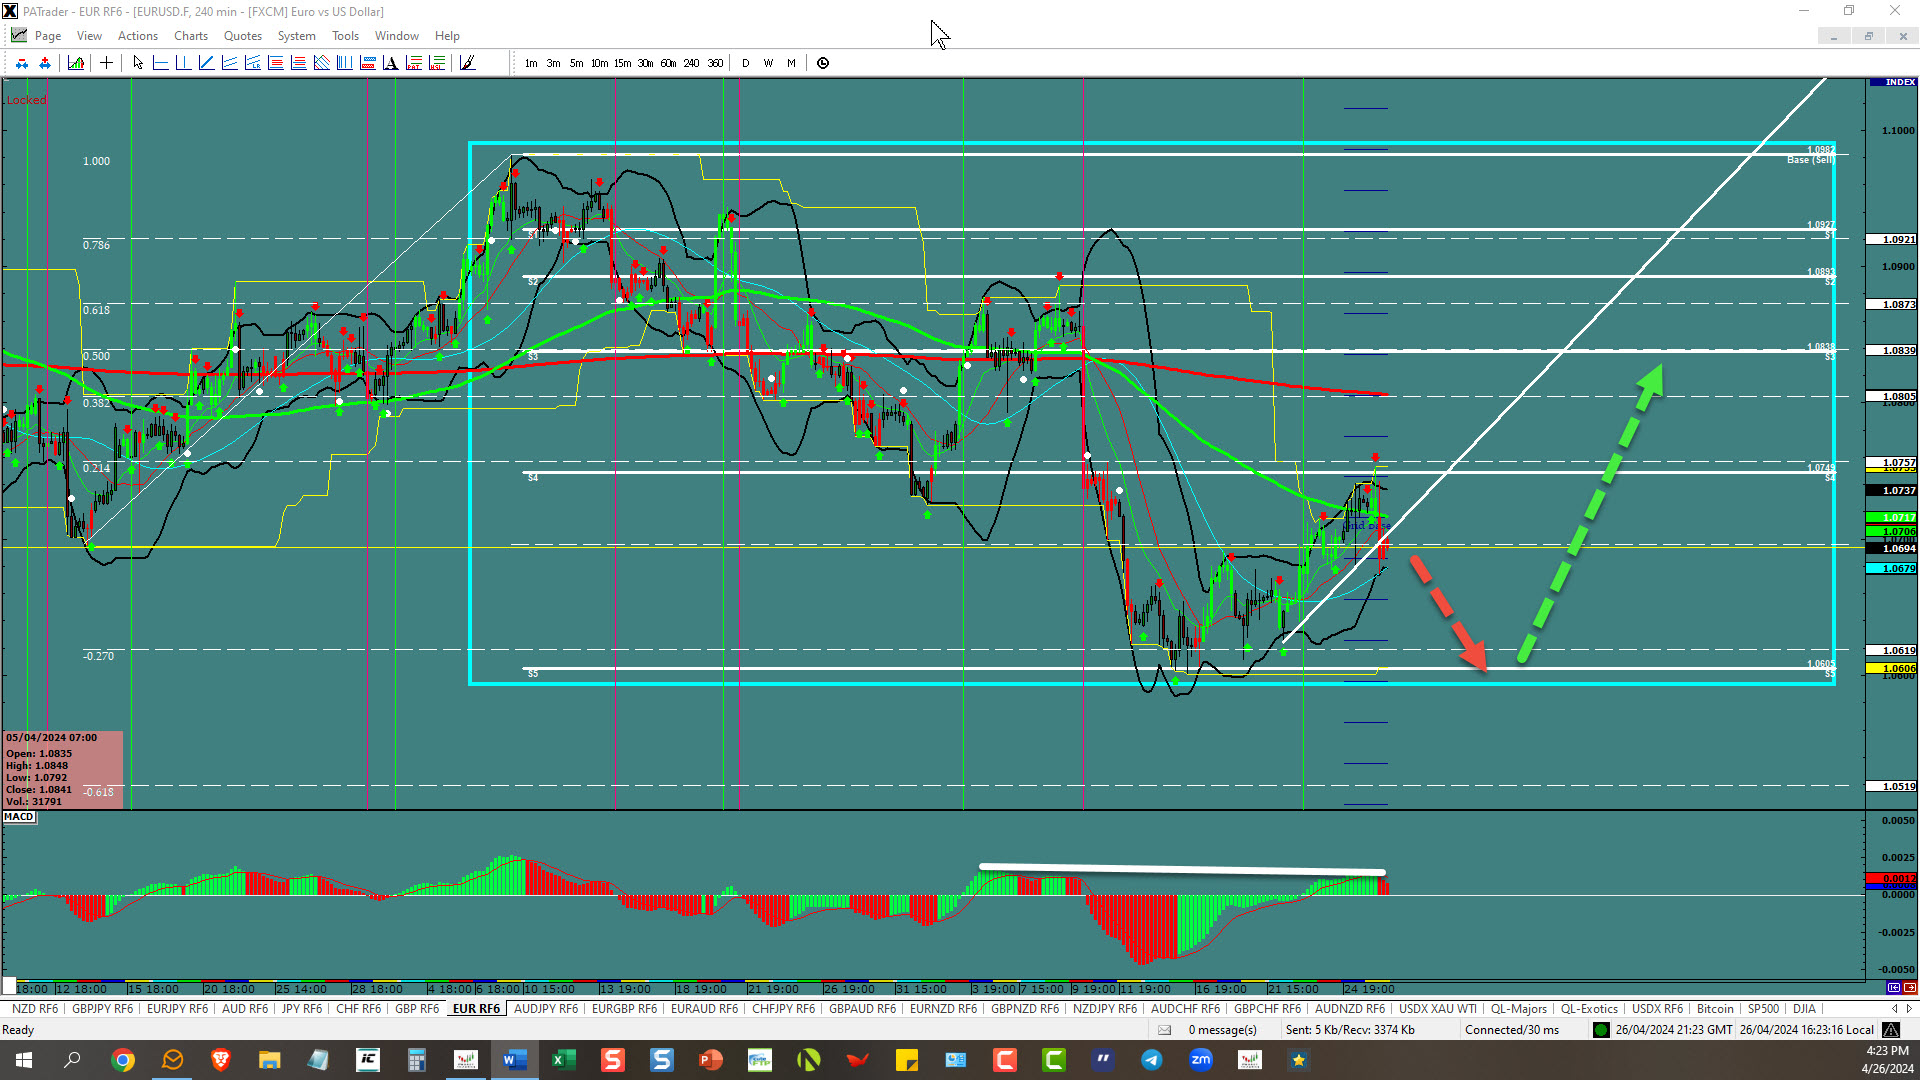Viewport: 1920px width, 1080px height.
Task: Open the Quotes menu
Action: point(242,36)
